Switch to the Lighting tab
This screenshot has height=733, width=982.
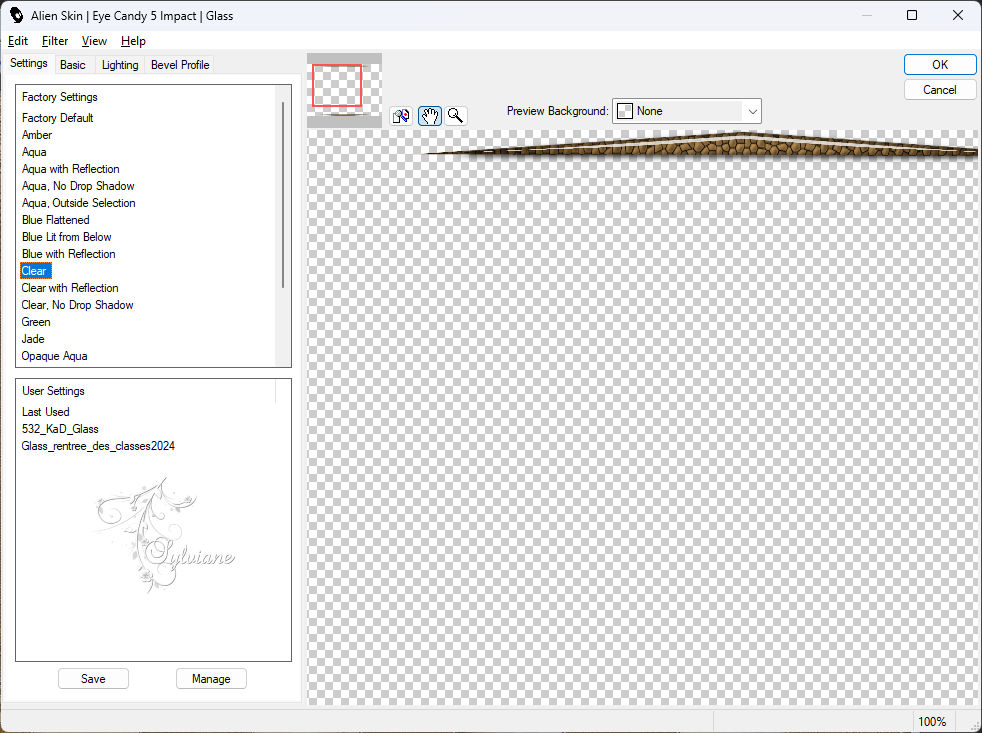[120, 65]
